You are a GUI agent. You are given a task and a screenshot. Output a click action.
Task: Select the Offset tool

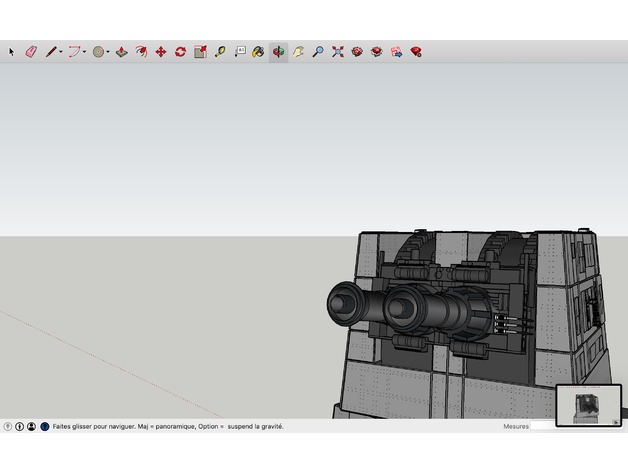click(x=141, y=52)
